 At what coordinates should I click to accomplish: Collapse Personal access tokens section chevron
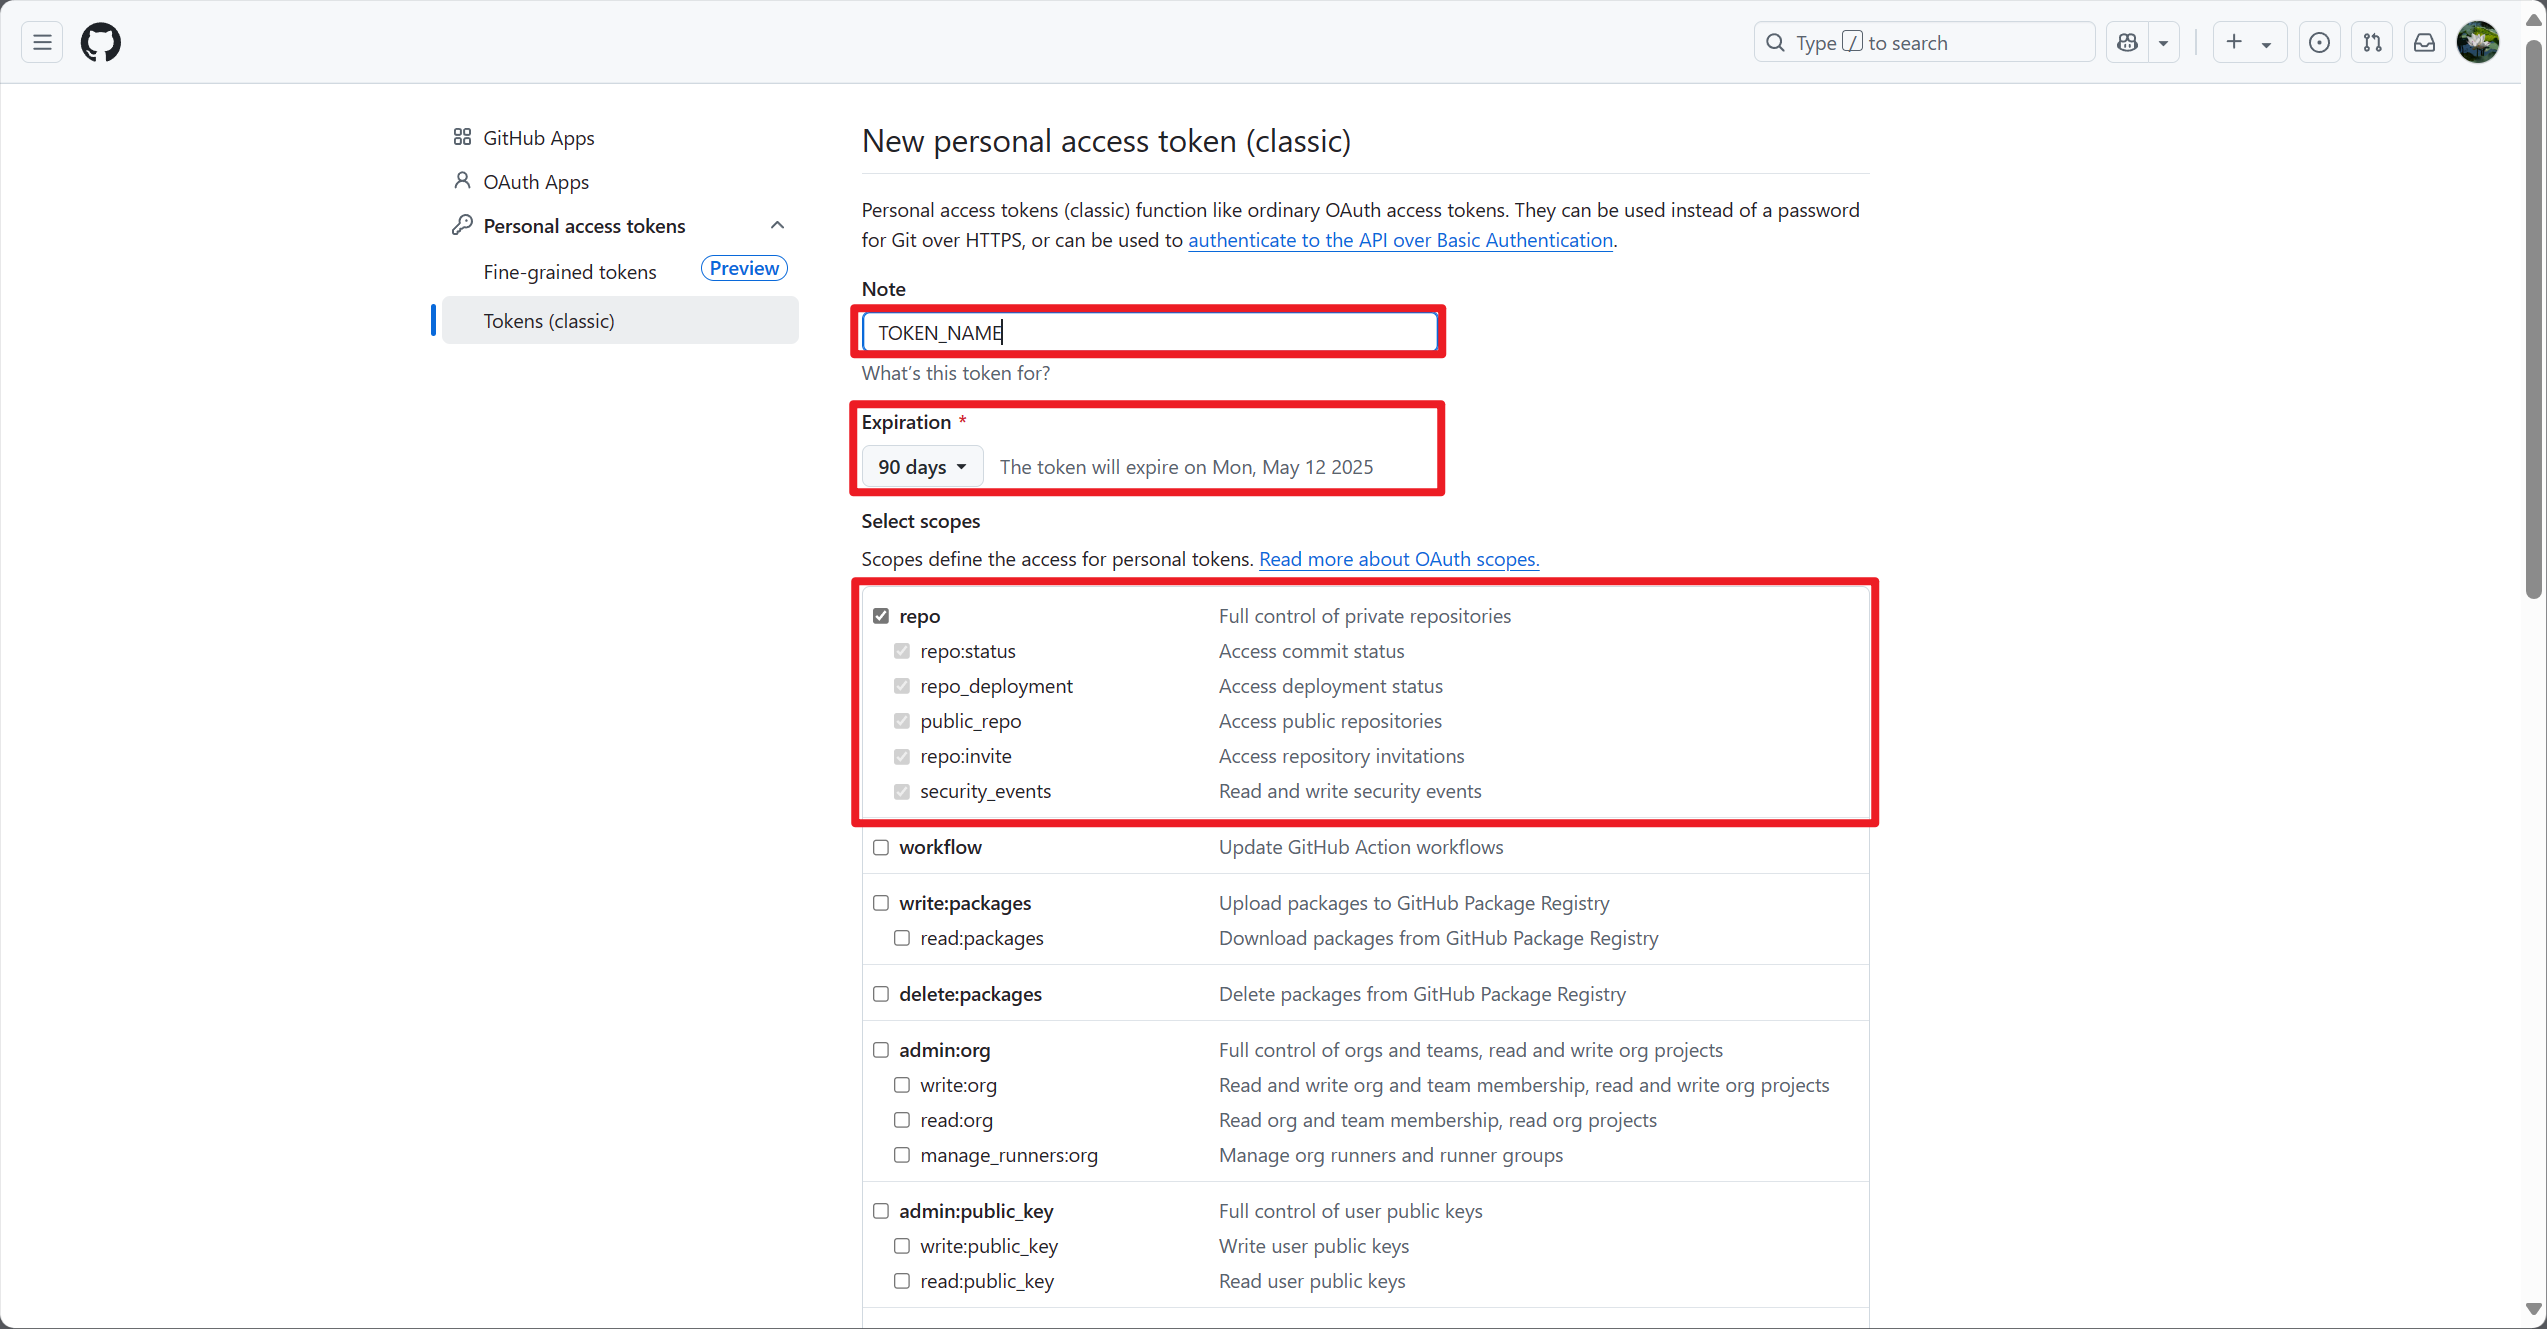coord(777,226)
